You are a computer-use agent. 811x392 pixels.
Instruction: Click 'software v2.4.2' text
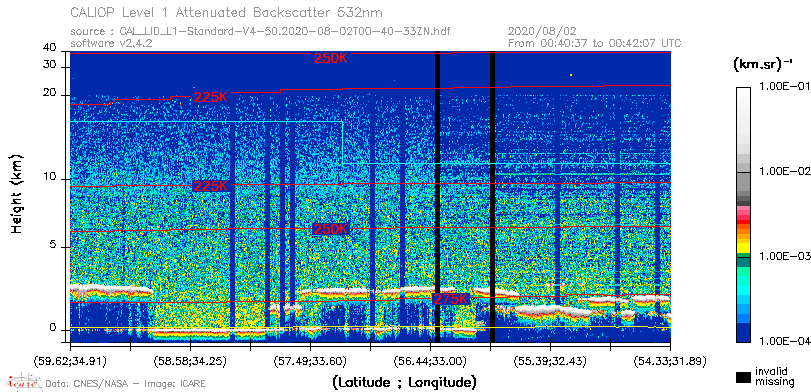pyautogui.click(x=111, y=43)
